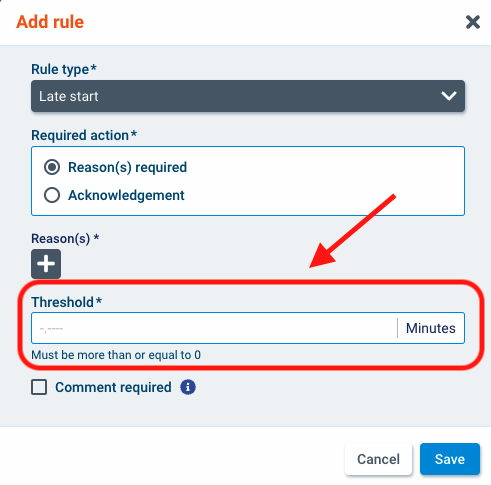Add a reason with the plus icon
The image size is (491, 485).
[x=46, y=264]
